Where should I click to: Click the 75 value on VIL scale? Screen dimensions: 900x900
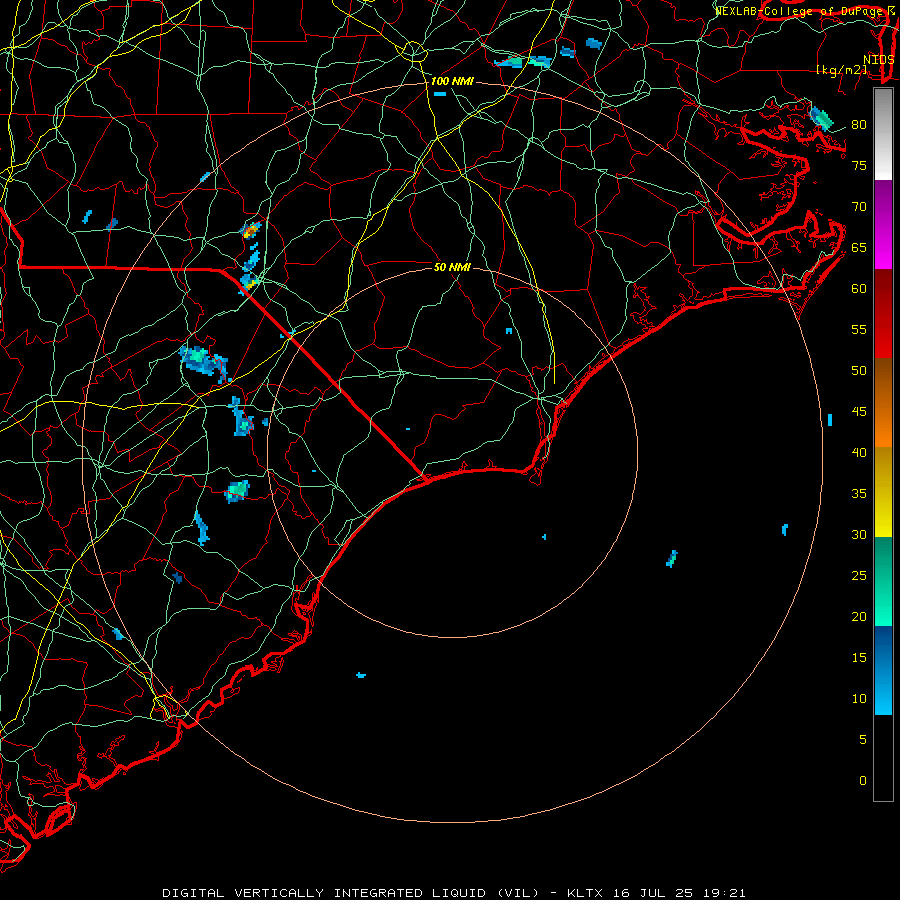tap(859, 166)
